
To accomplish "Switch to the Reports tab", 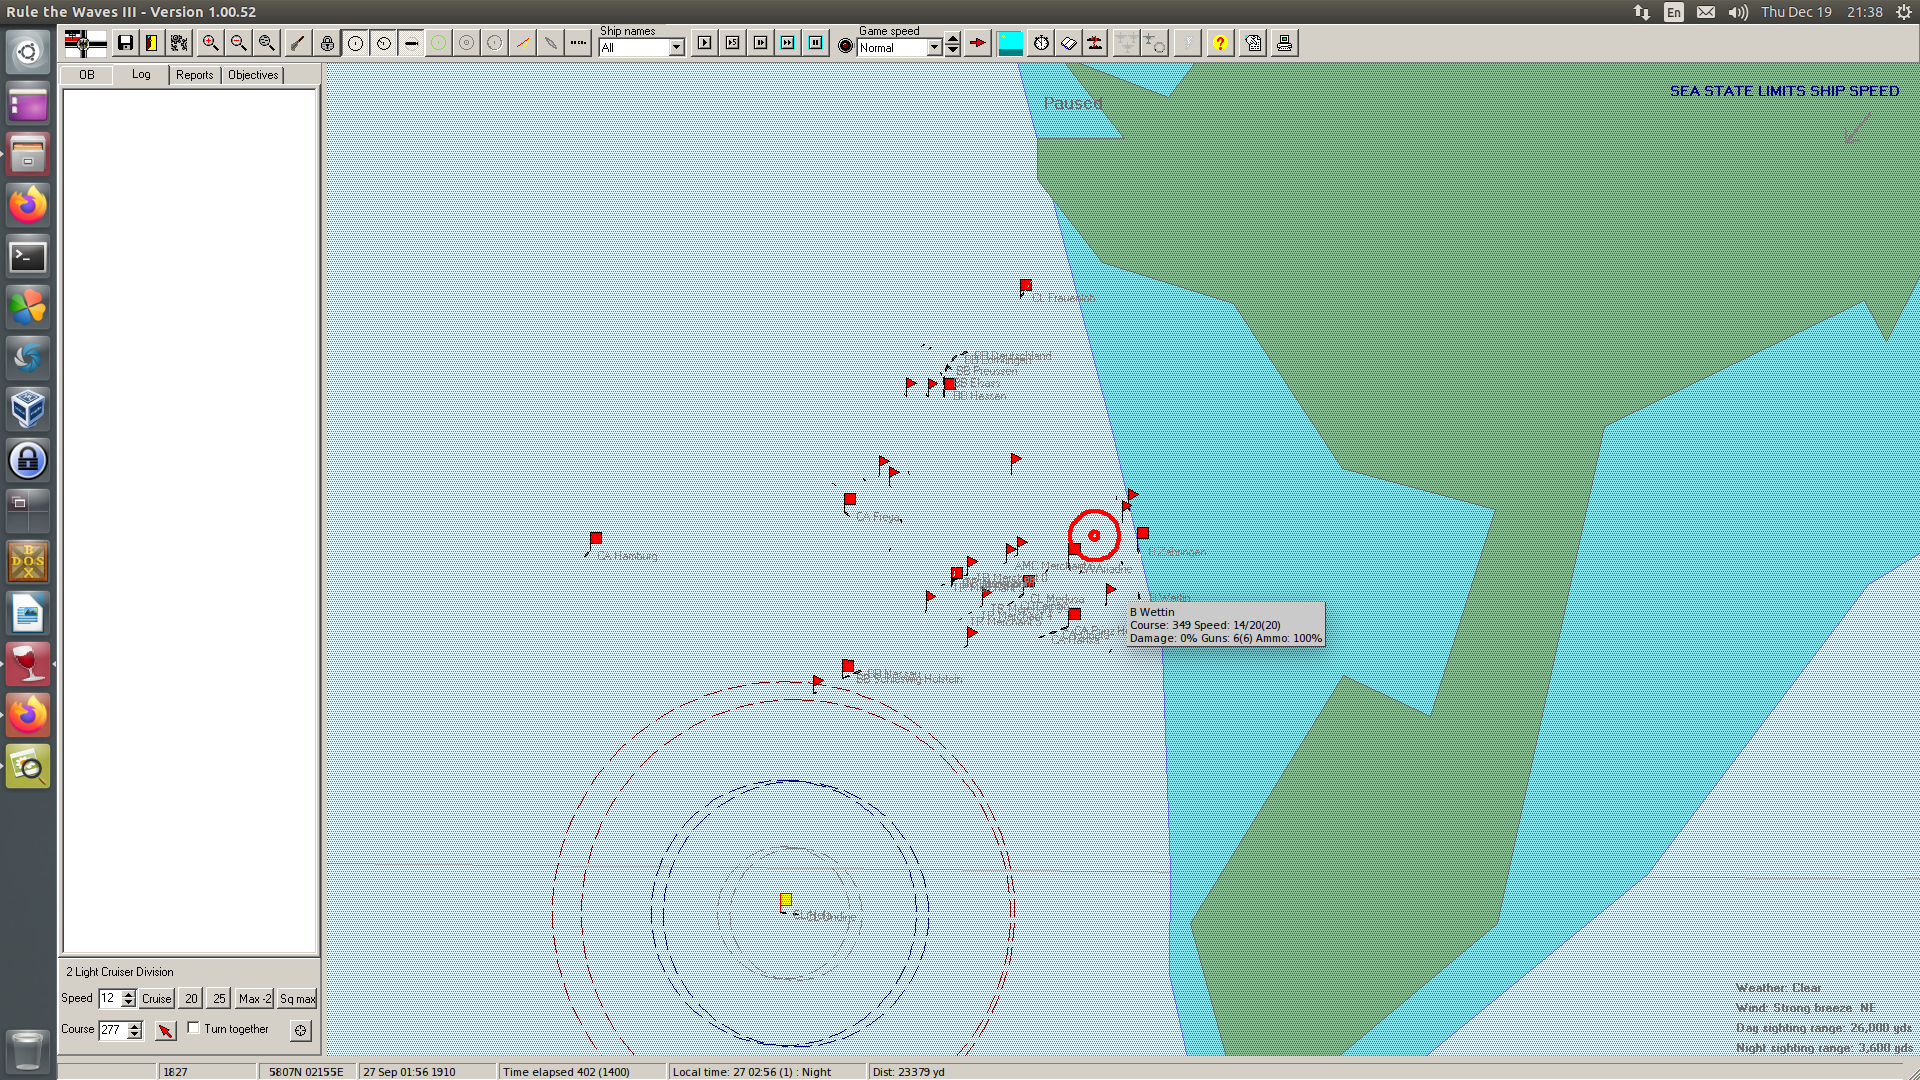I will click(x=194, y=75).
